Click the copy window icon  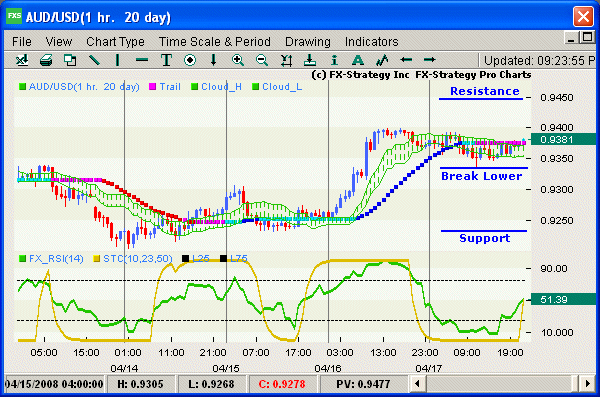click(x=70, y=60)
